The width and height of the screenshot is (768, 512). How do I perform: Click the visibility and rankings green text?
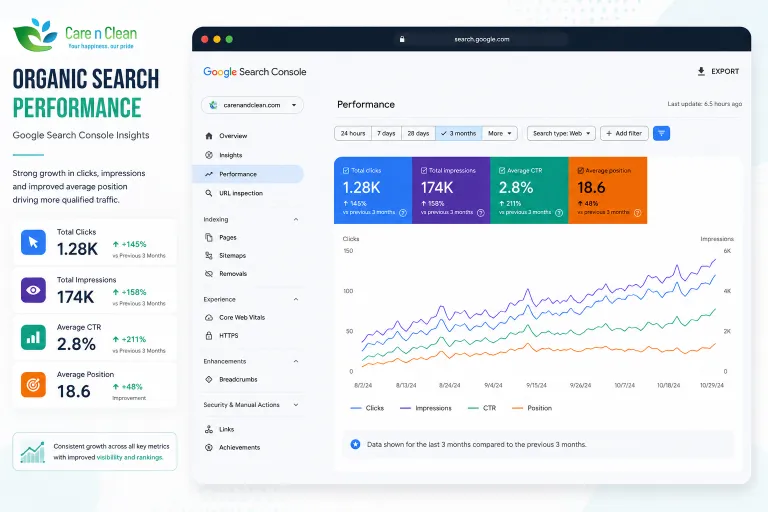coord(129,457)
